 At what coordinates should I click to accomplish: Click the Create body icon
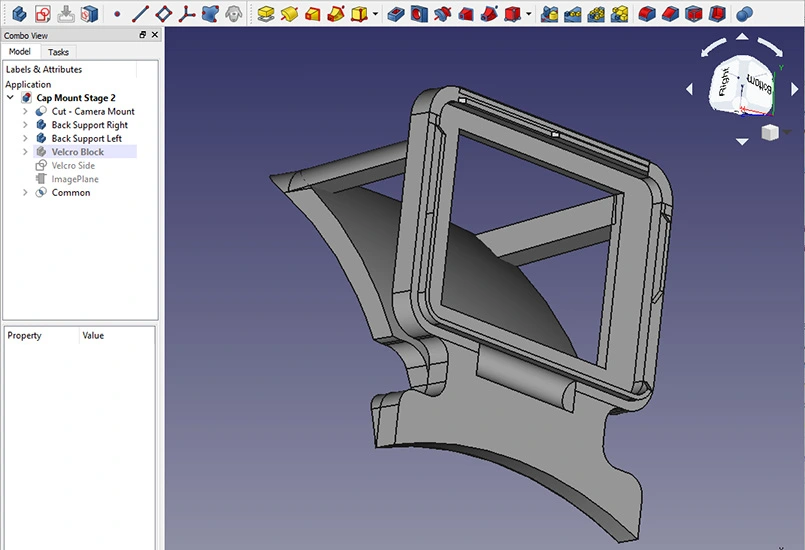pos(19,14)
